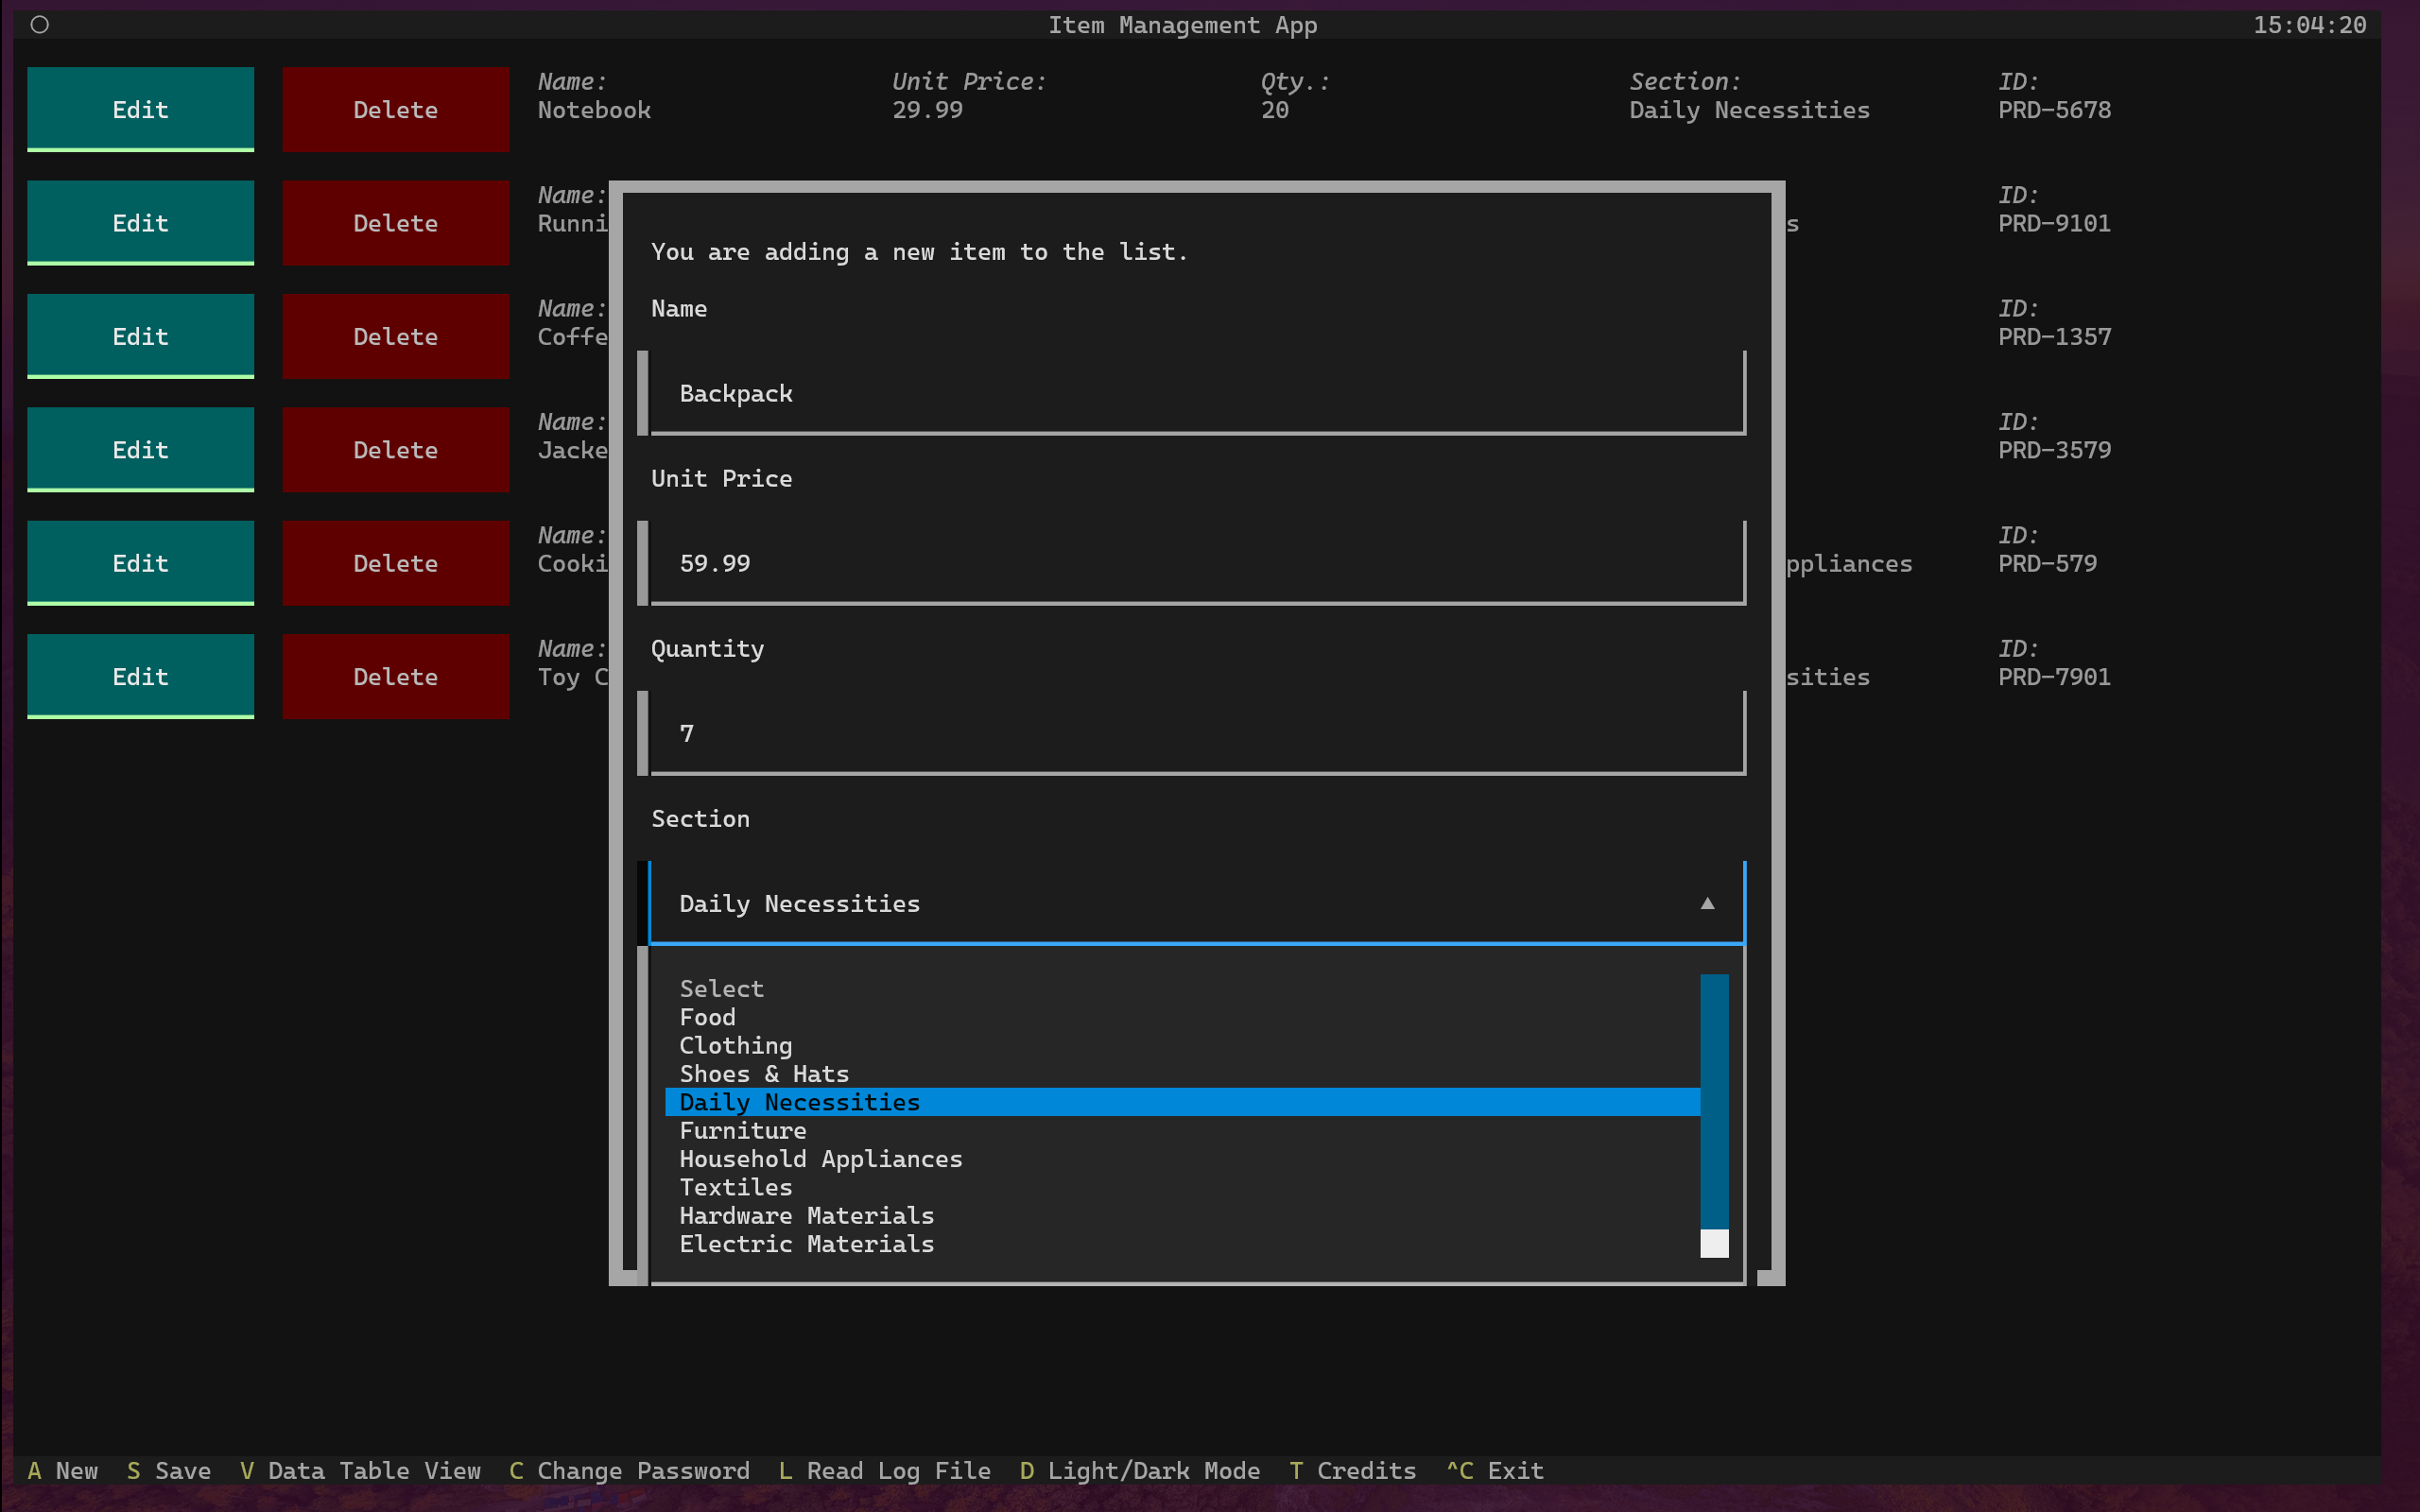Click the Section list scrollbar thumb
The image size is (2420, 1512).
1714,1102
